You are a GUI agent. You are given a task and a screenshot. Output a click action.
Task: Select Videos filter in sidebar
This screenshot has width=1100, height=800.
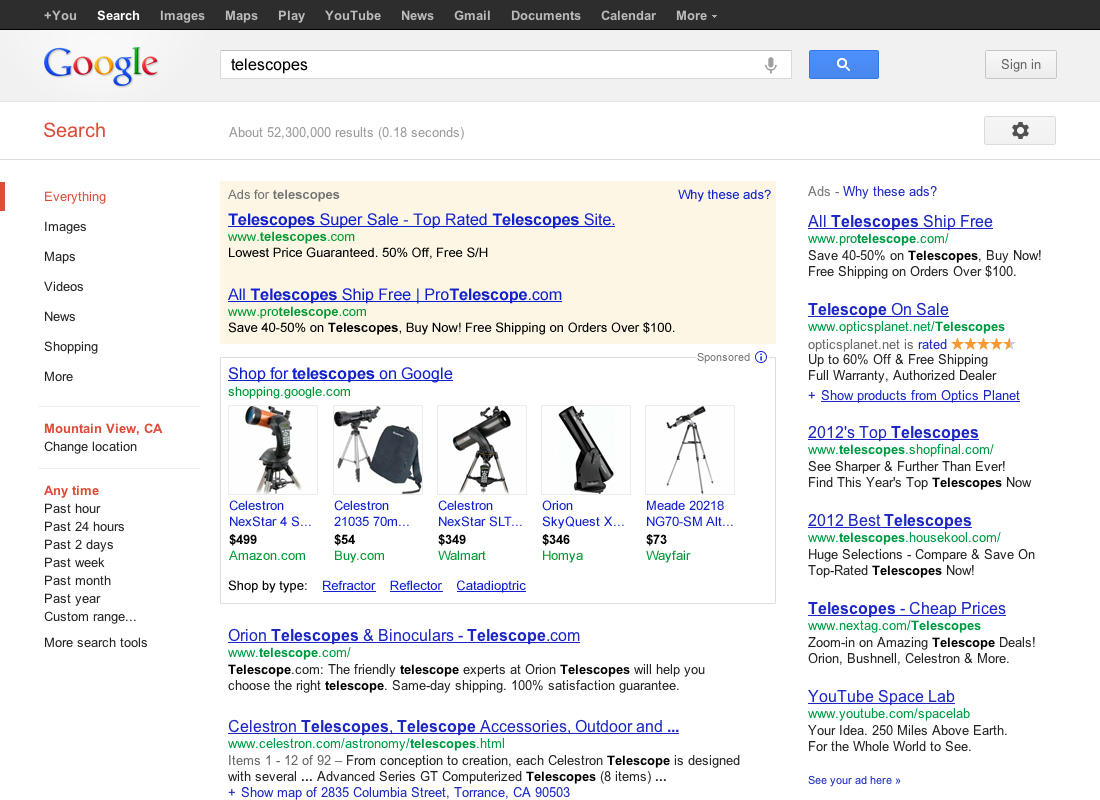tap(63, 286)
